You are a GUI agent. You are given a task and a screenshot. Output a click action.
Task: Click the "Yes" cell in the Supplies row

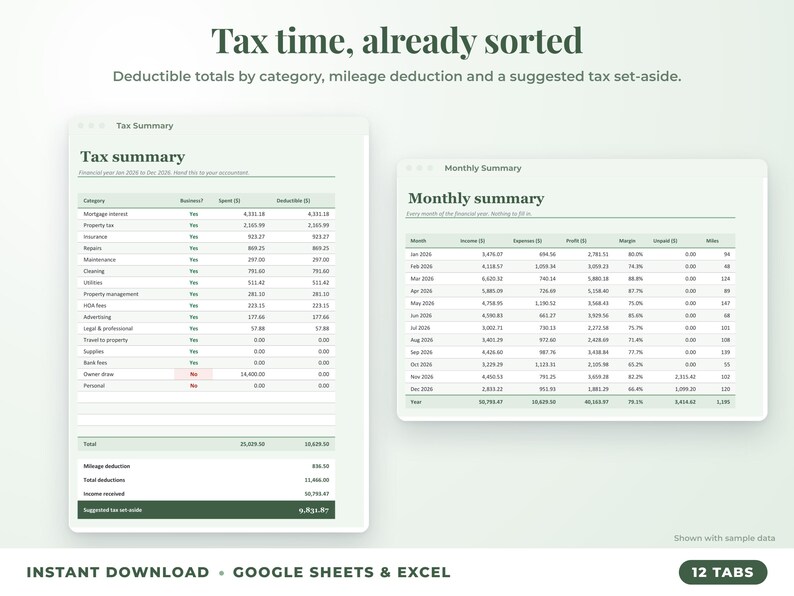tap(193, 351)
